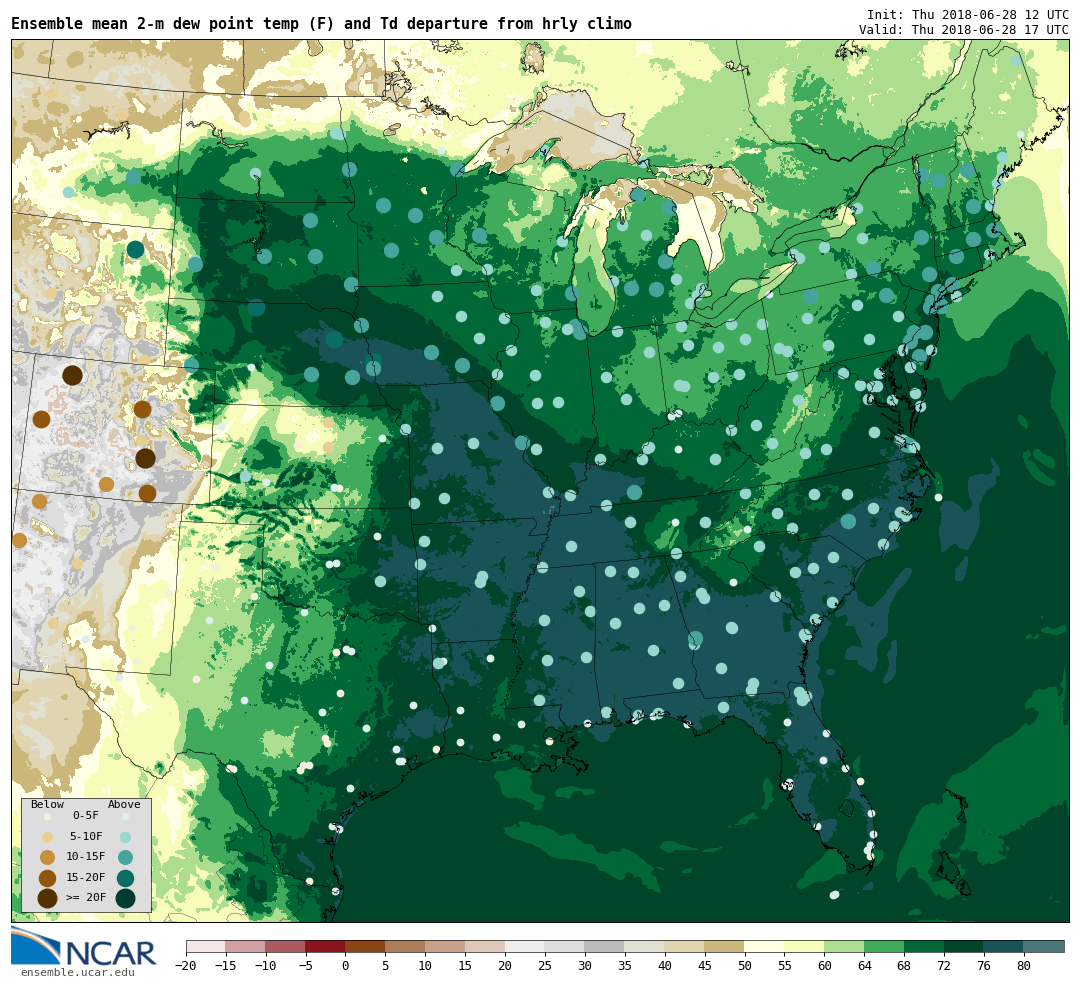Image resolution: width=1080 pixels, height=985 pixels.
Task: Select the pale pink -20 to -15 colorbar swatch
Action: pos(205,946)
